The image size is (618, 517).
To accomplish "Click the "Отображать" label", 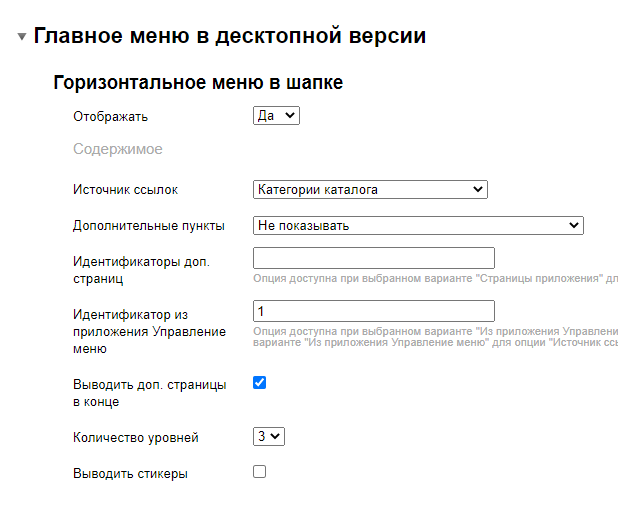I will [111, 117].
